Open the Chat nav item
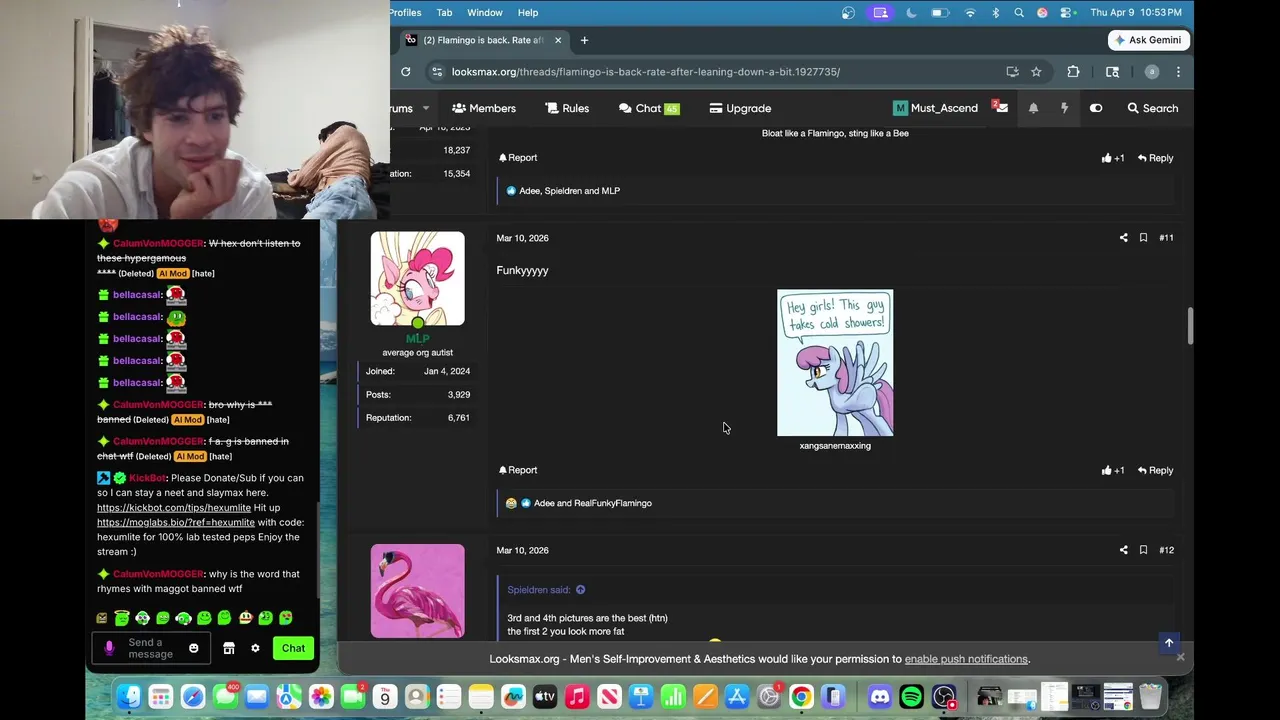1280x720 pixels. [649, 108]
